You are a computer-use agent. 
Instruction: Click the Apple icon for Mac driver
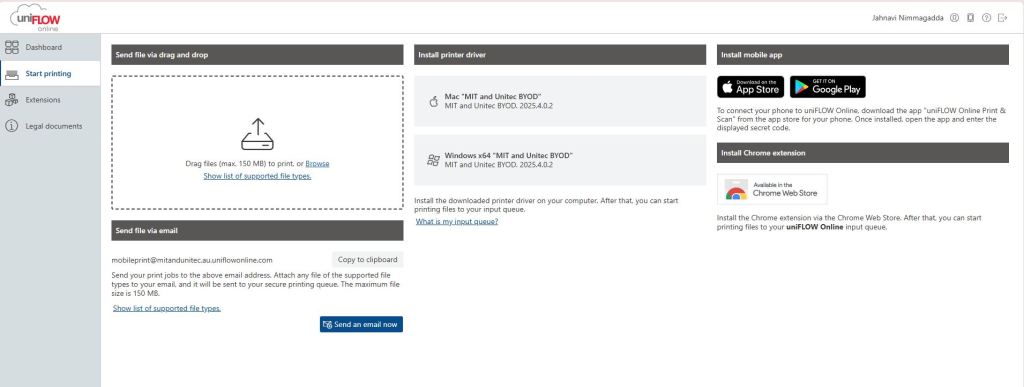(433, 101)
